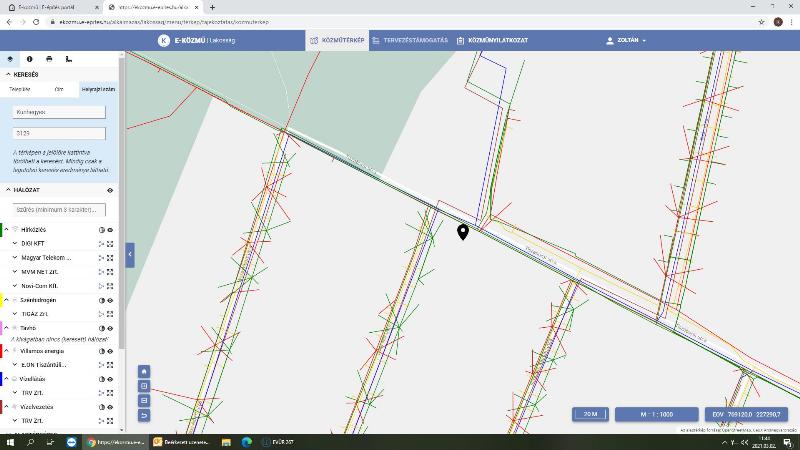800x450 pixels.
Task: Click the blue Vízellátás color marker
Action: point(1,379)
